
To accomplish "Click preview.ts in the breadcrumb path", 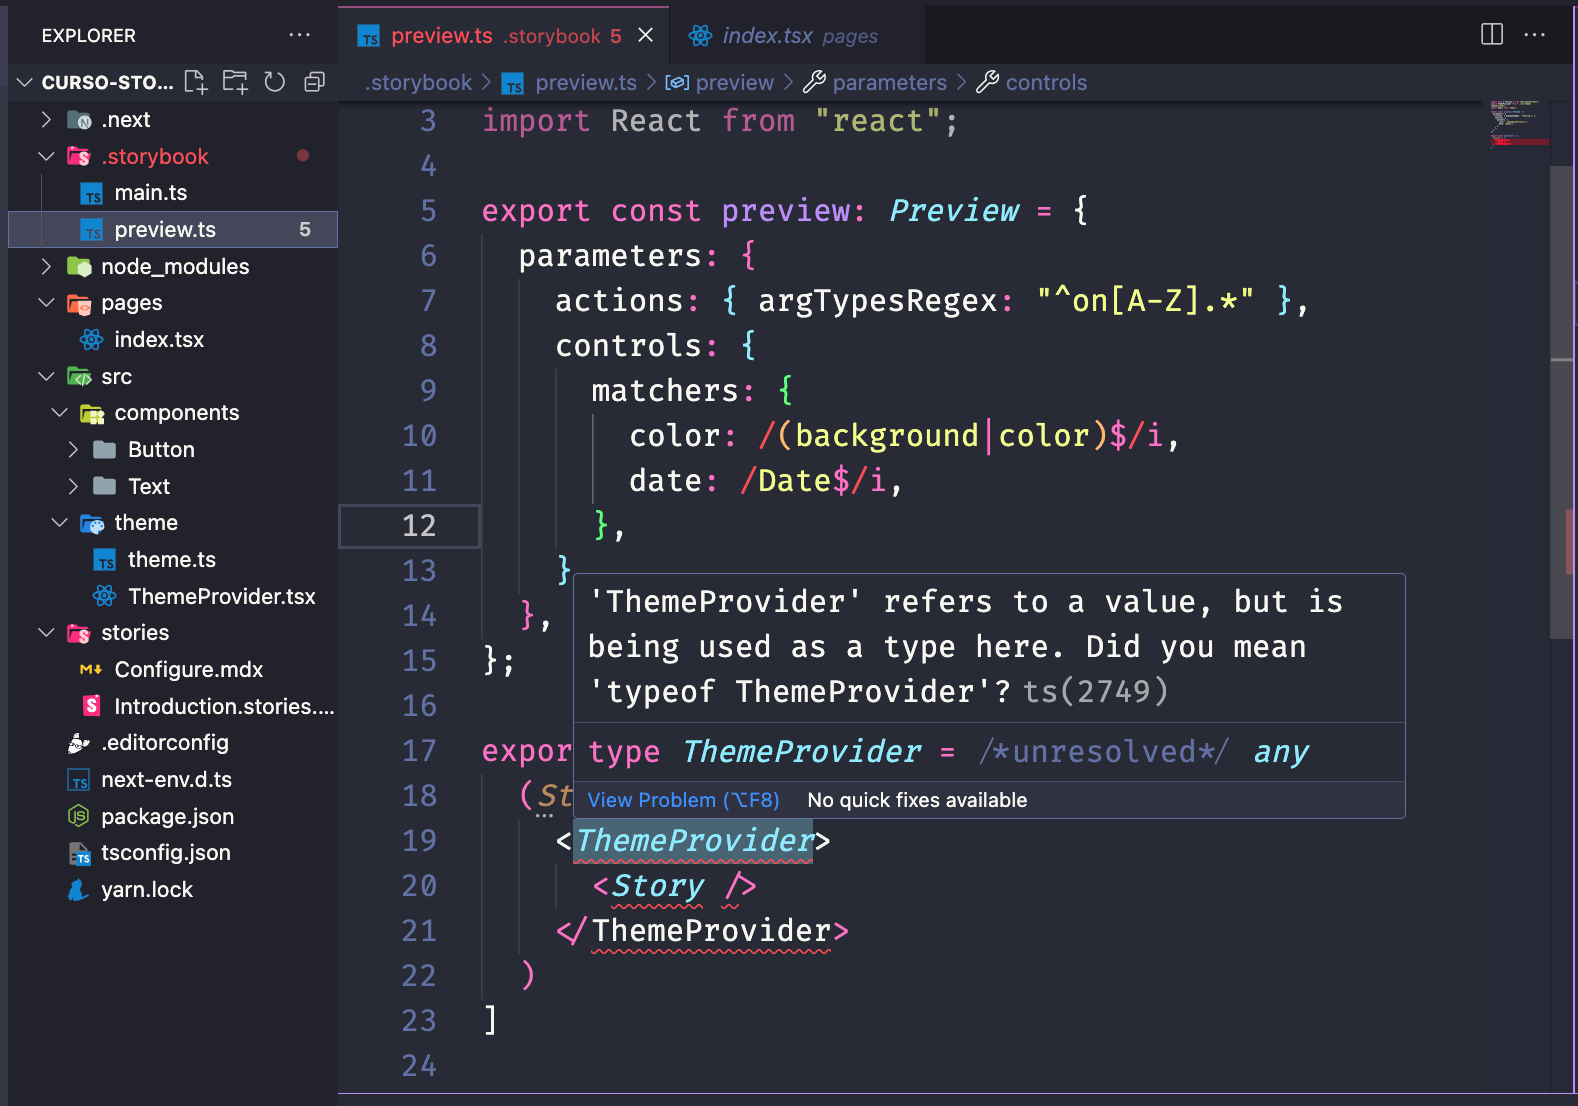I will pyautogui.click(x=586, y=82).
